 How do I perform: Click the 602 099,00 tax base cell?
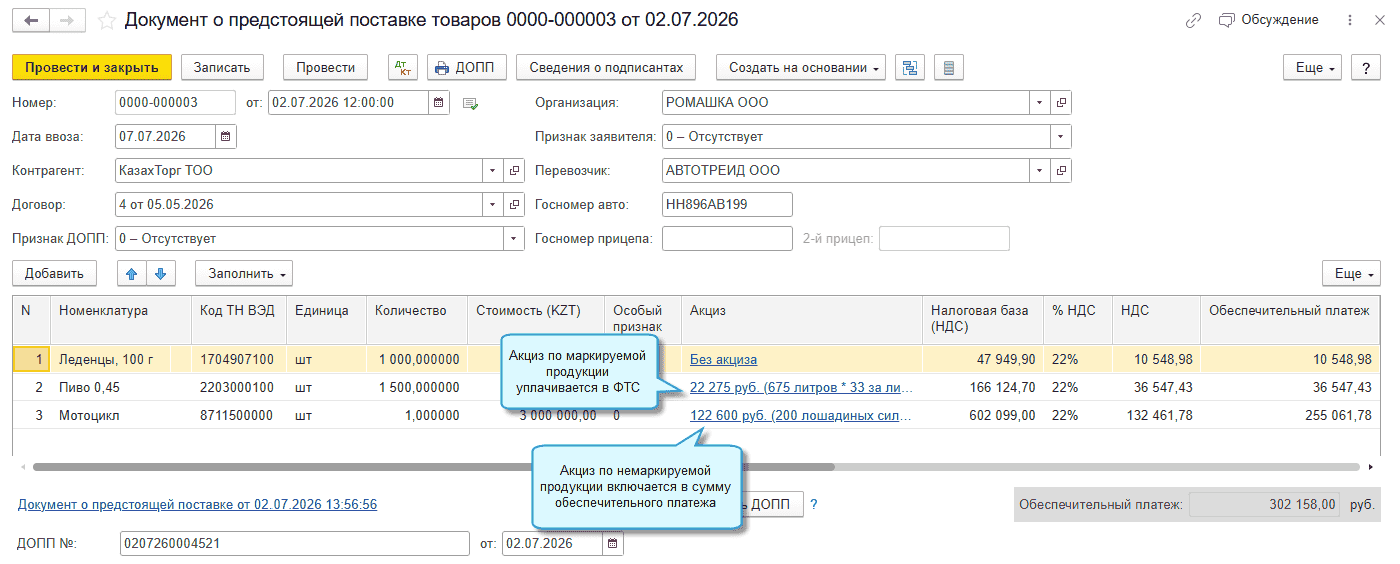(x=982, y=415)
